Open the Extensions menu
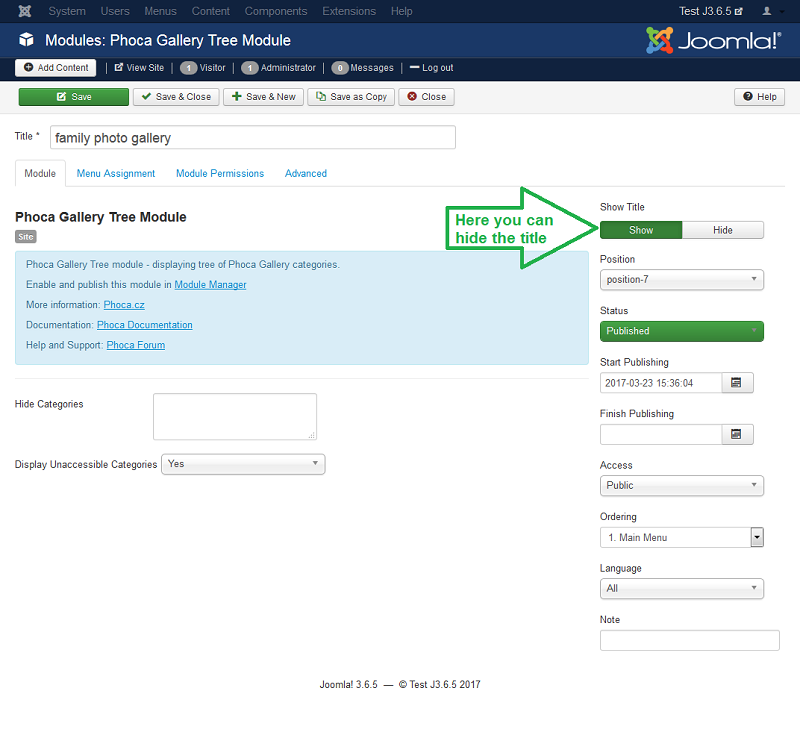 point(349,11)
